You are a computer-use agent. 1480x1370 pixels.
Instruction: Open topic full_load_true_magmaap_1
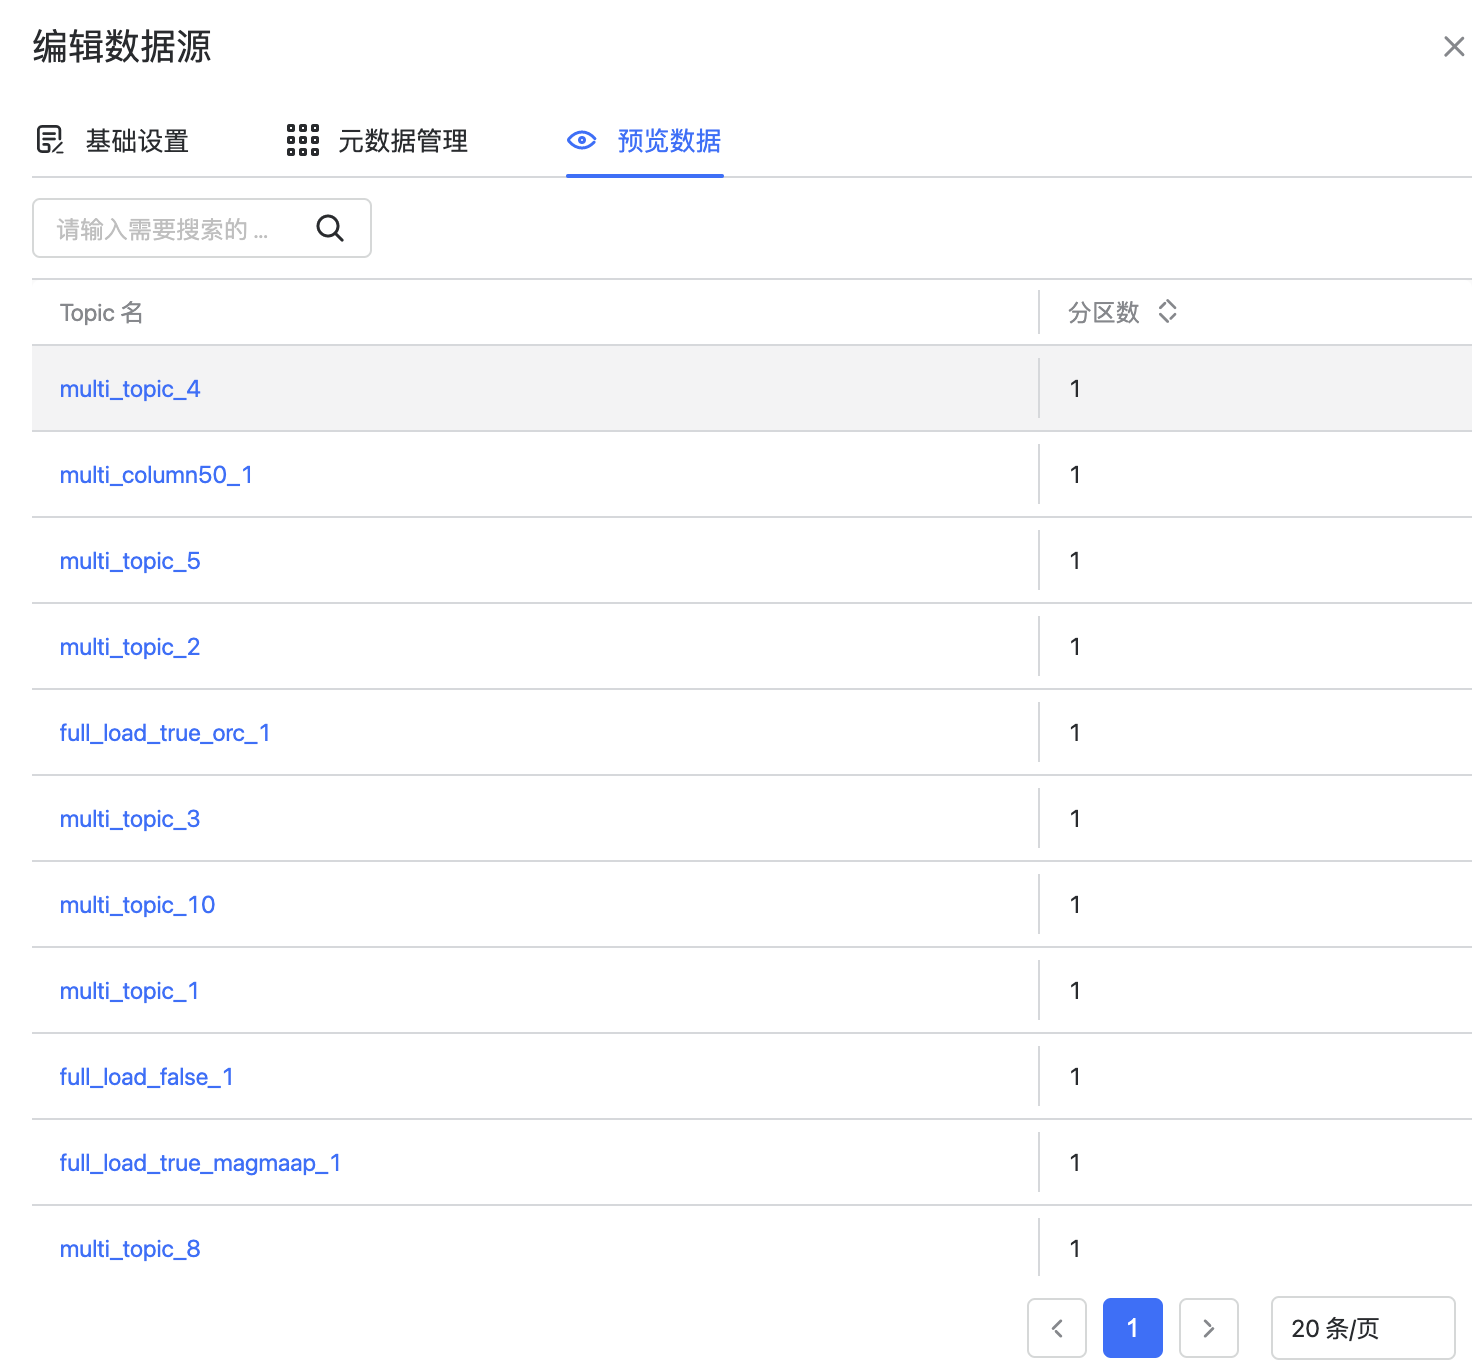pos(200,1163)
